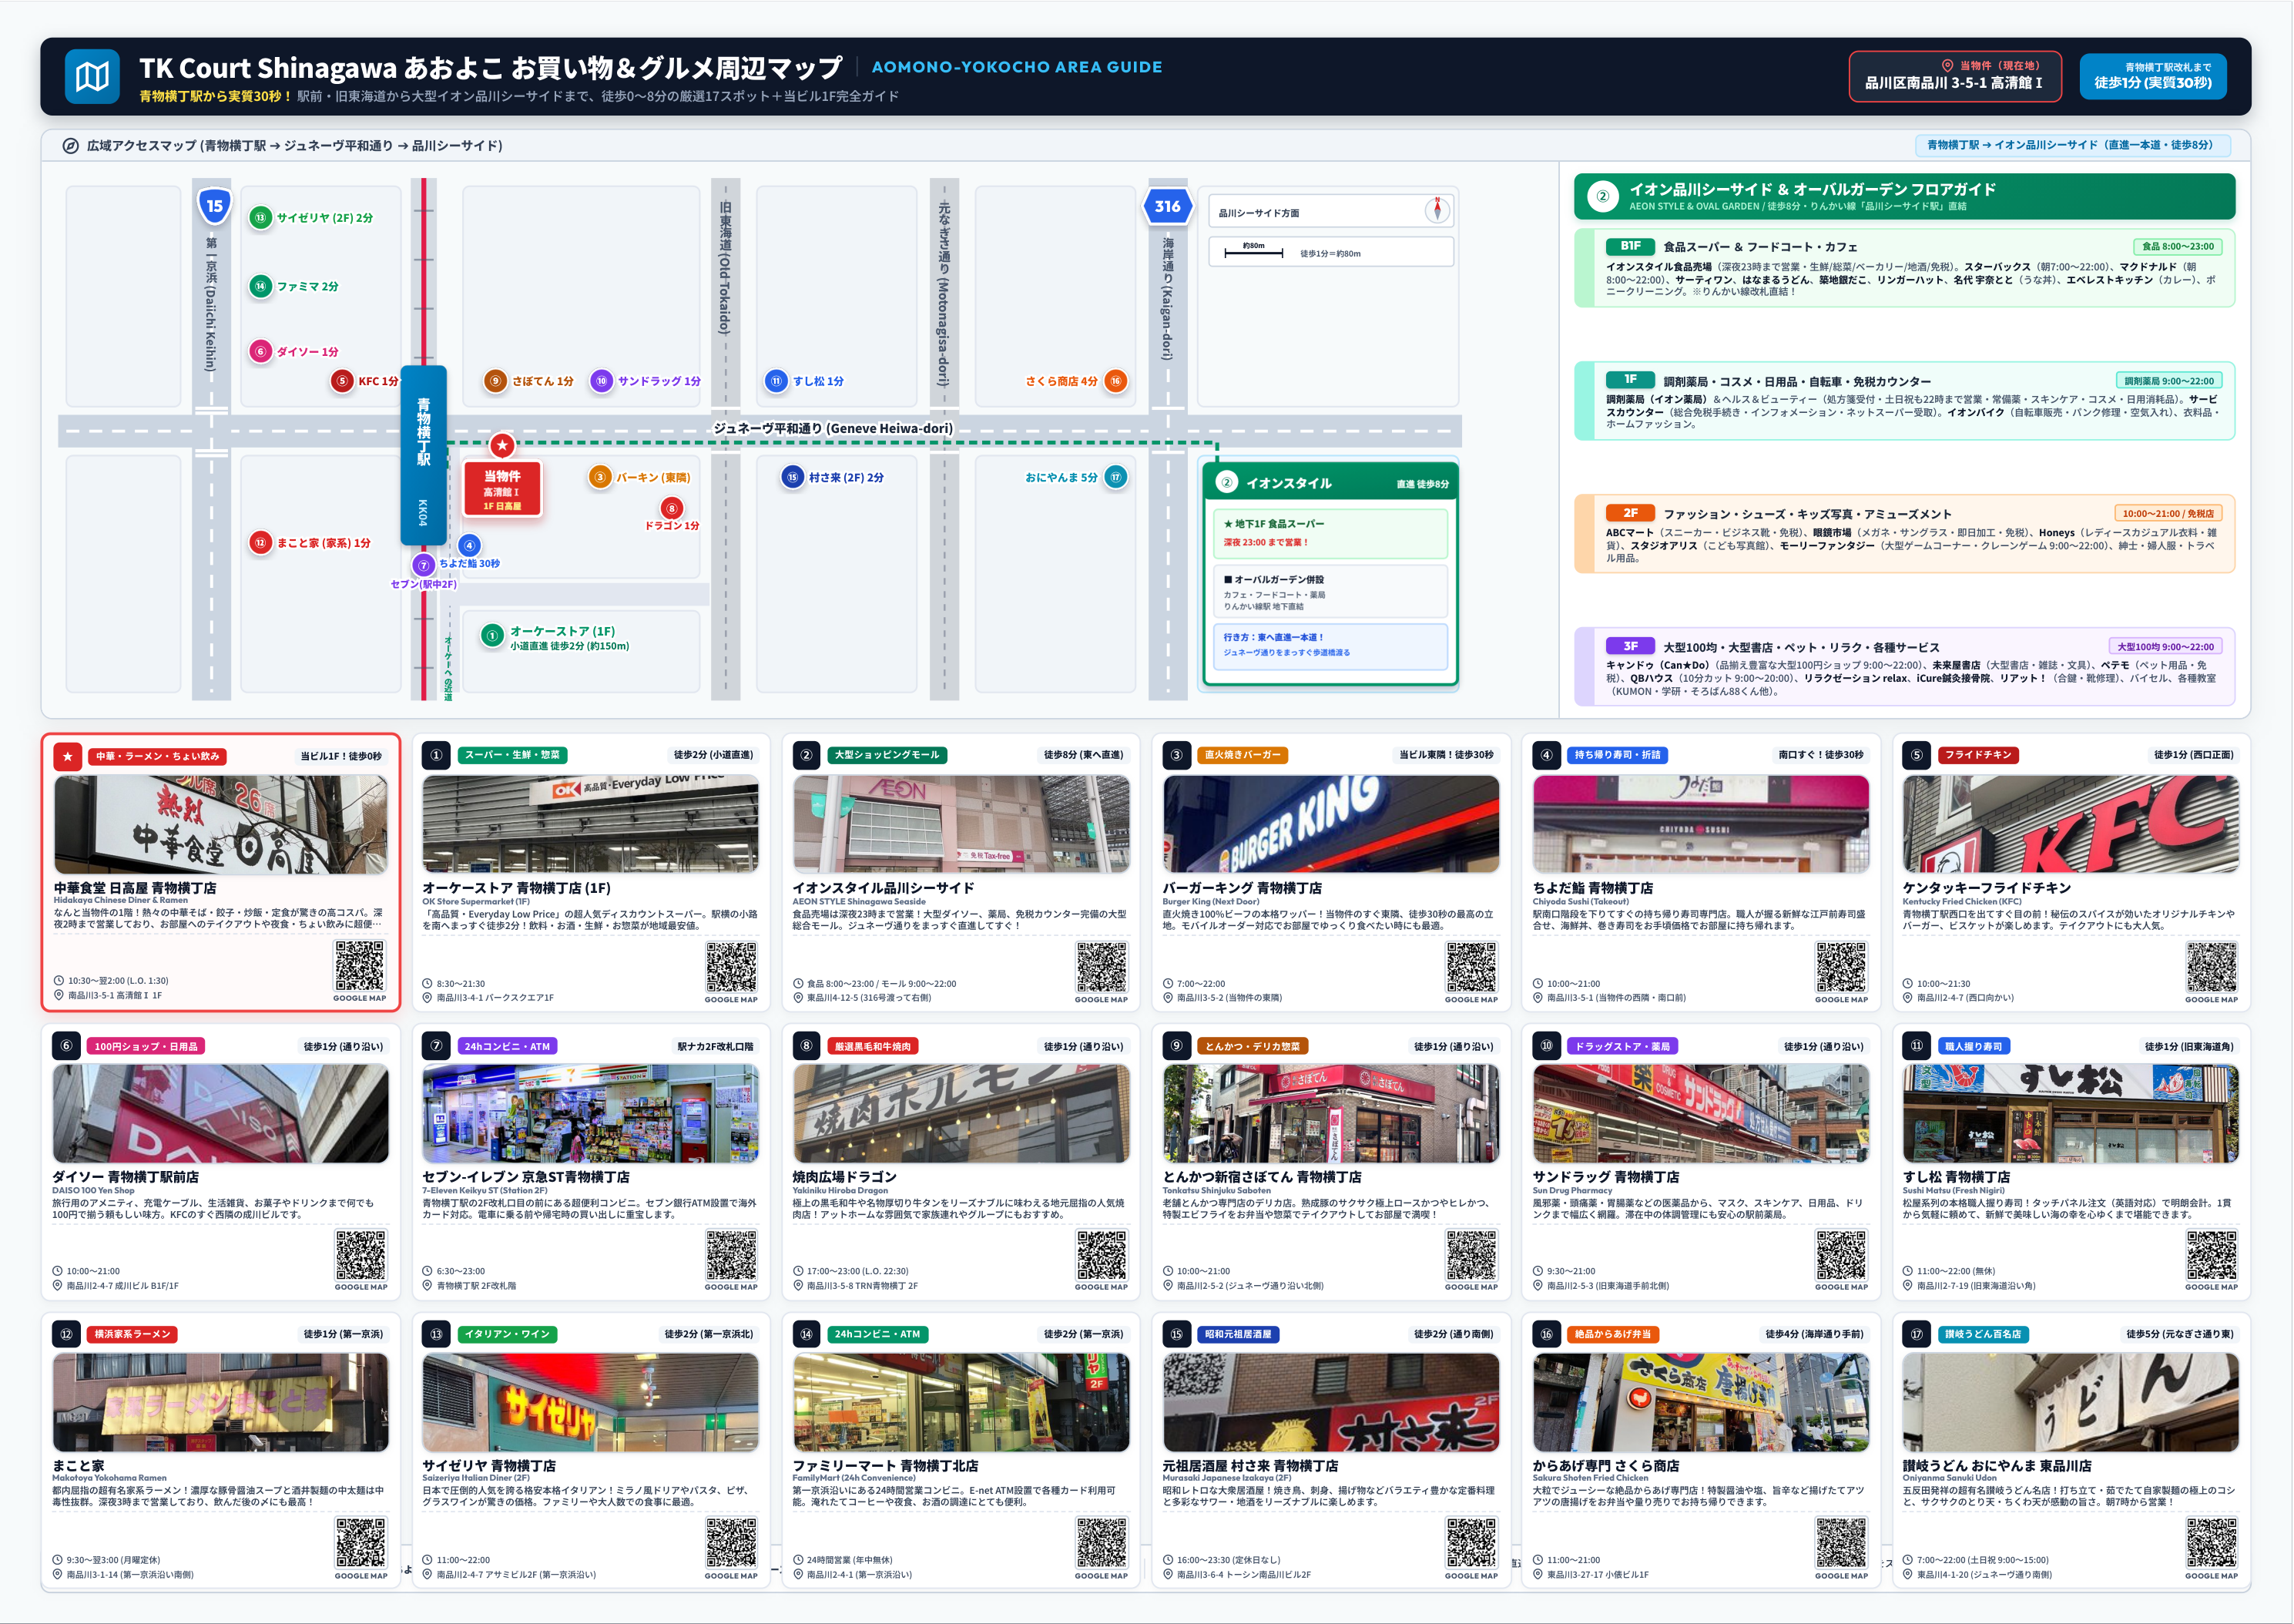Viewport: 2294px width, 1624px height.
Task: Select the 2F floor badge in the floor guide
Action: 1630,513
